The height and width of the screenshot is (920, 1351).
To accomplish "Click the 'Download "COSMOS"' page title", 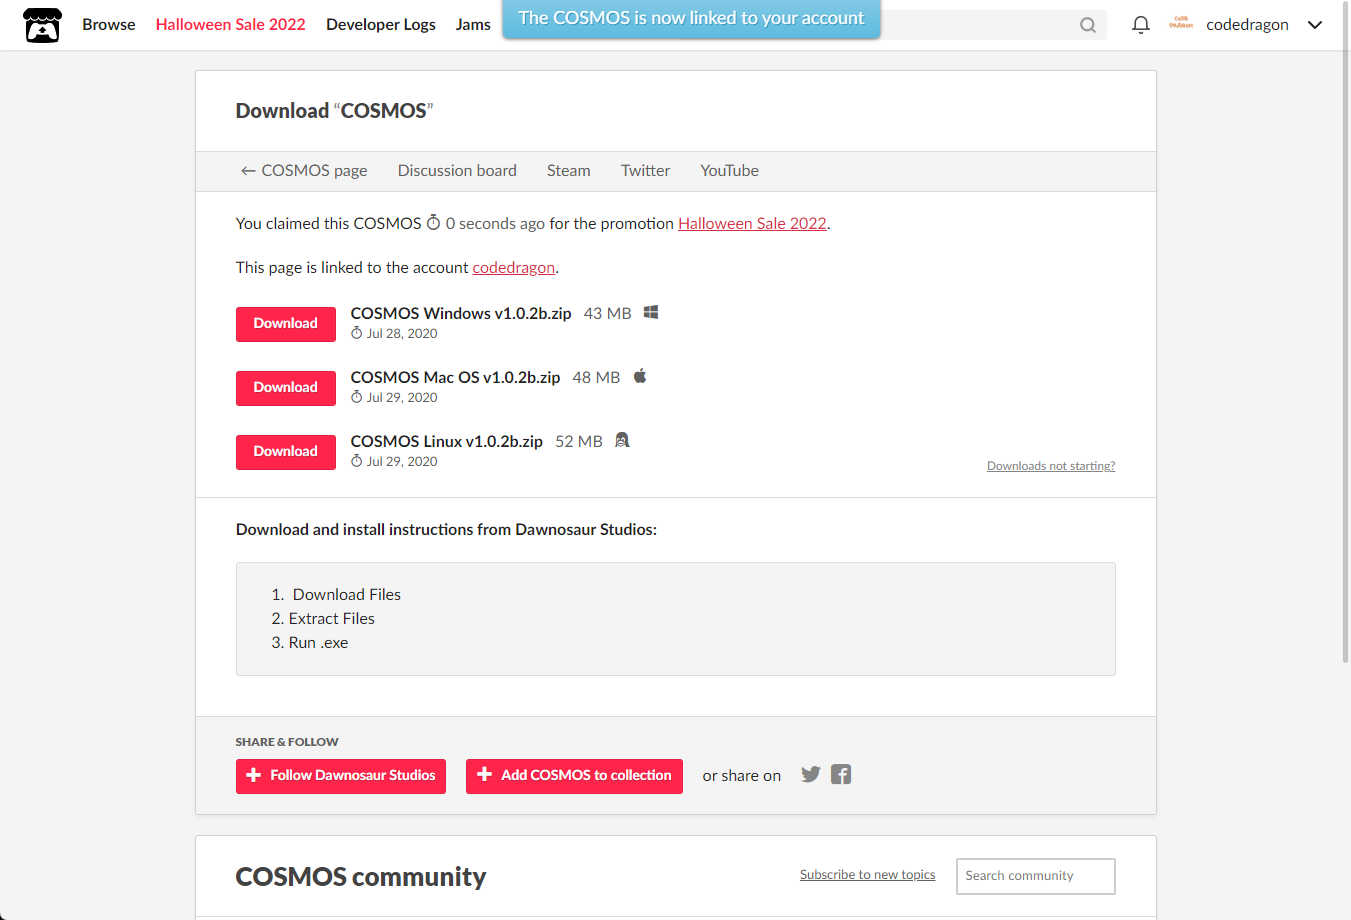I will 334,111.
